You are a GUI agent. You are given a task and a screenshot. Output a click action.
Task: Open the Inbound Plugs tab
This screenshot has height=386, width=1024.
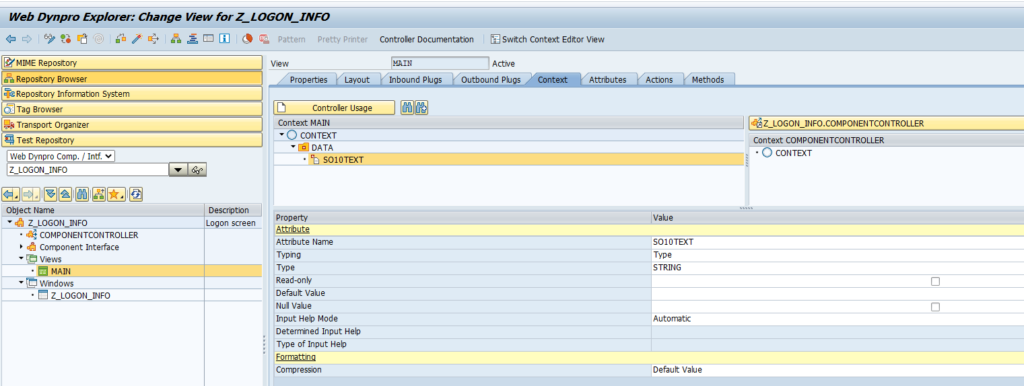click(x=415, y=80)
